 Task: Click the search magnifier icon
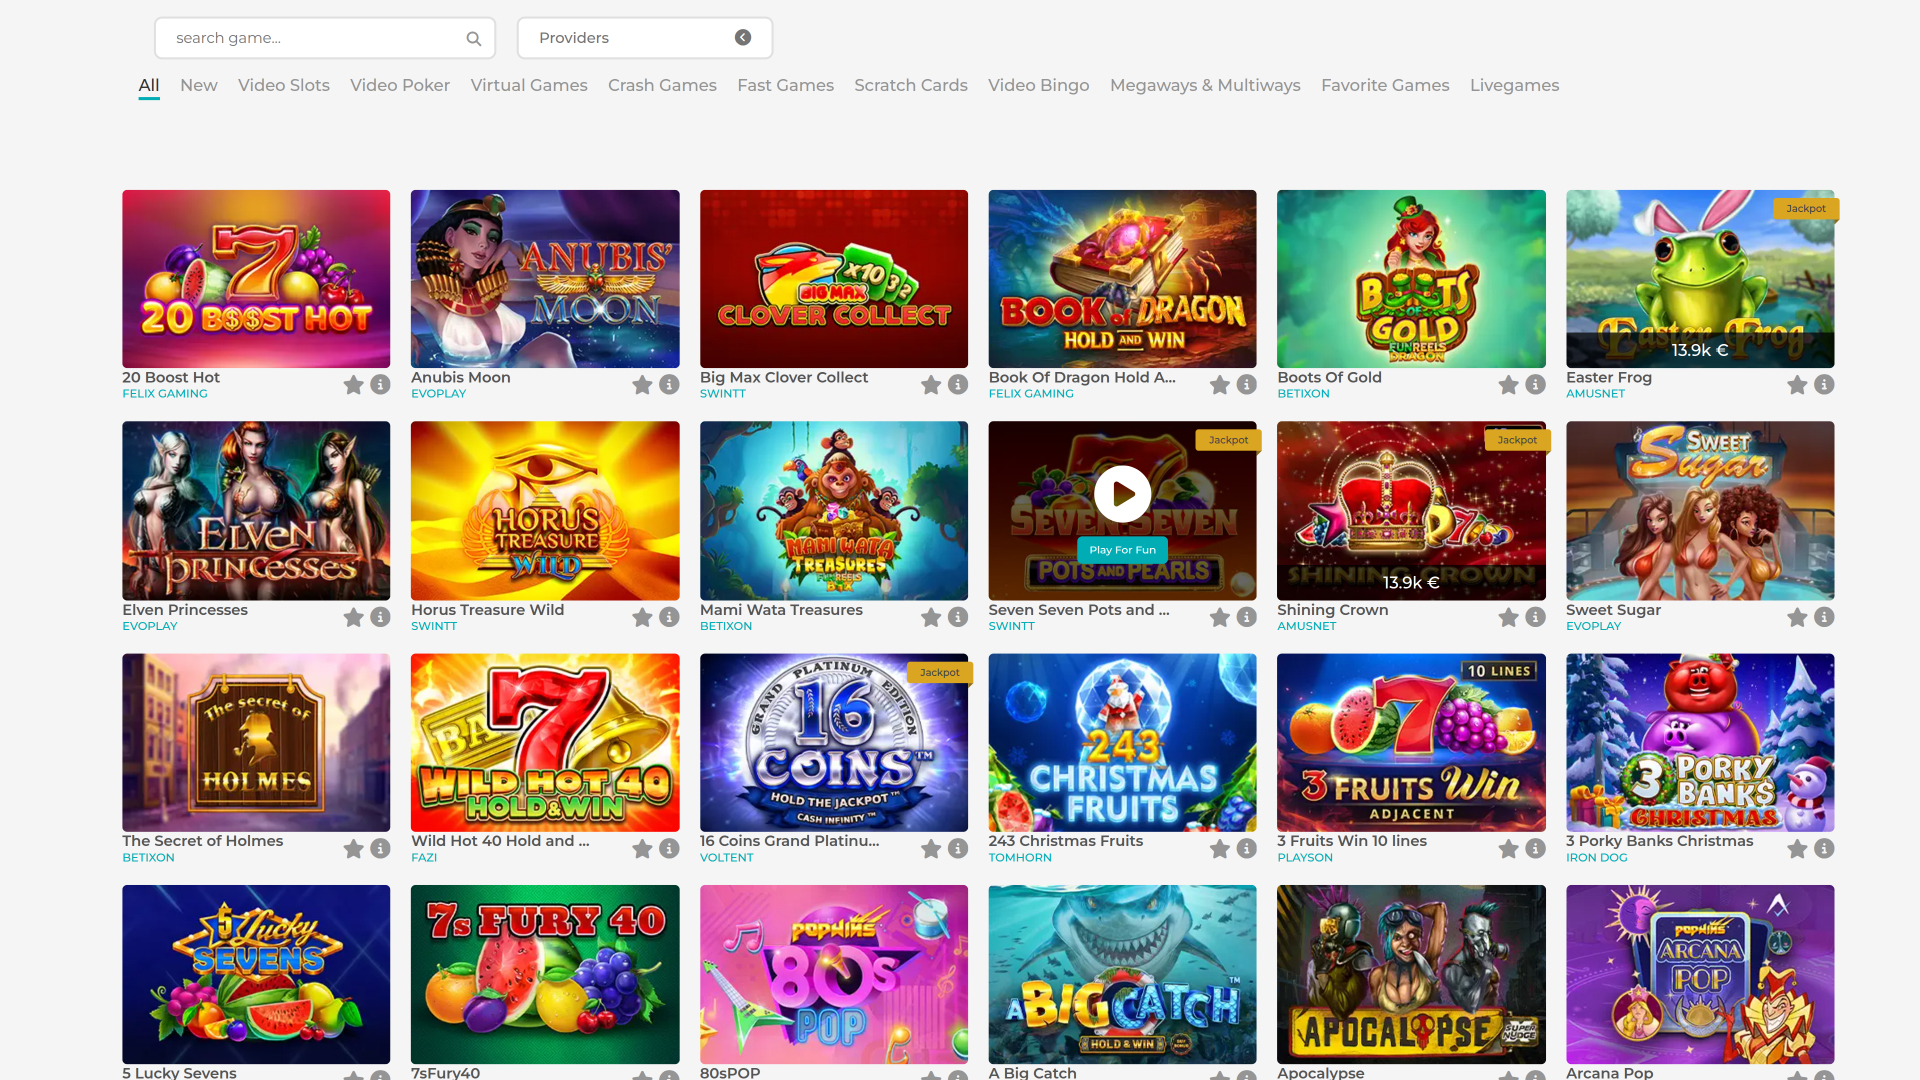click(x=473, y=38)
